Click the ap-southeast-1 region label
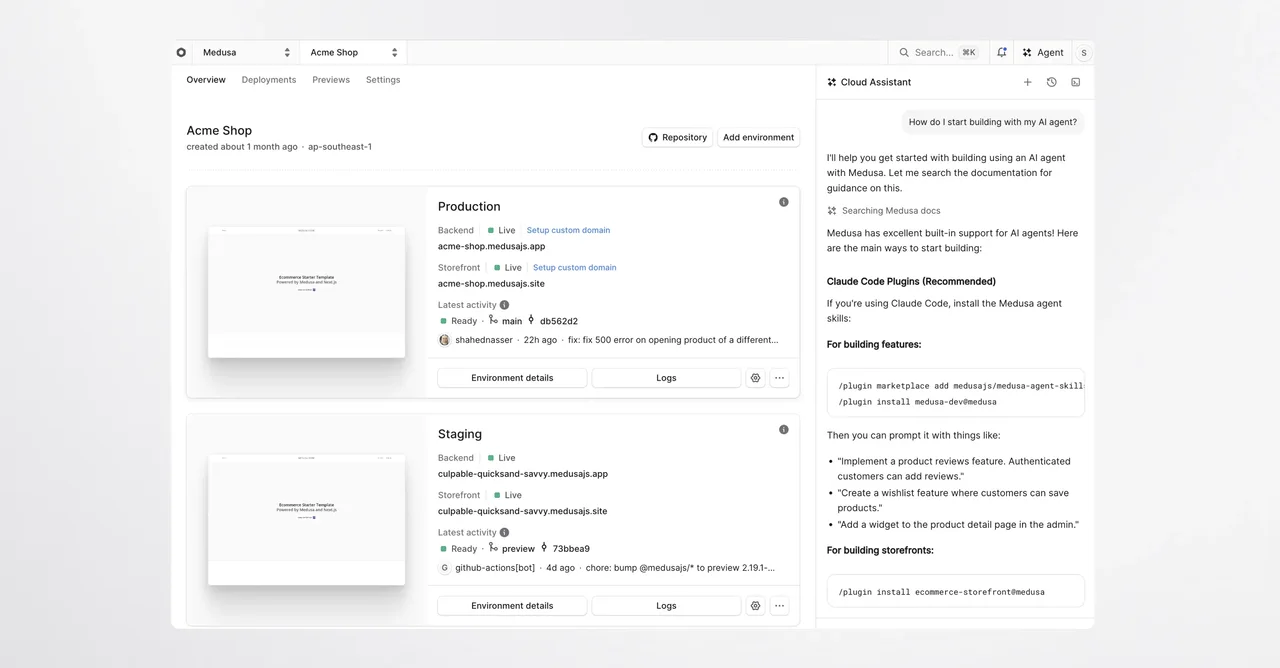The height and width of the screenshot is (668, 1280). (340, 146)
